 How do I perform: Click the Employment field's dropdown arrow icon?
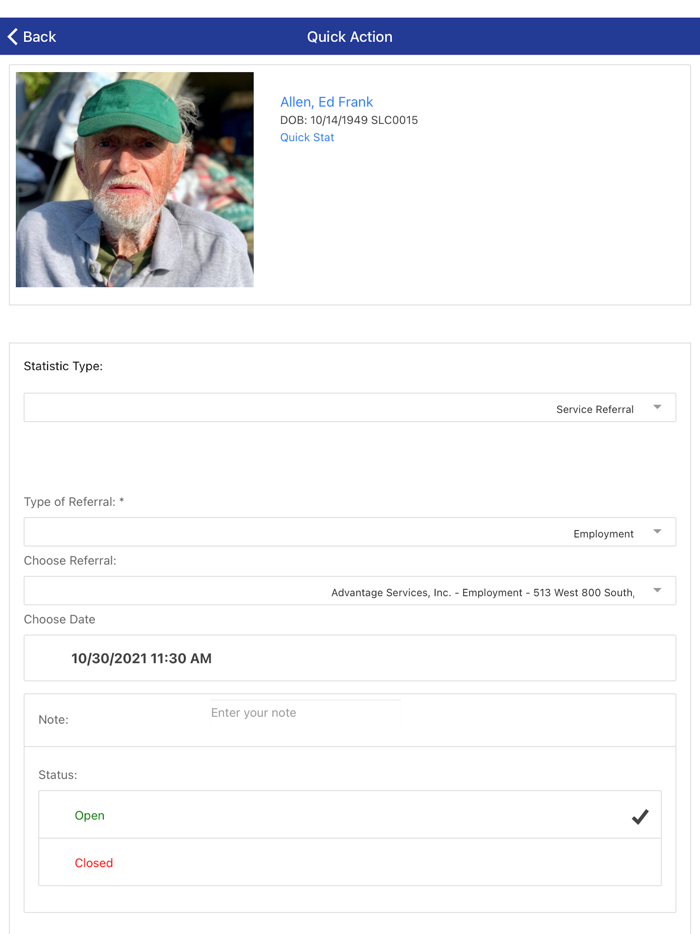658,532
